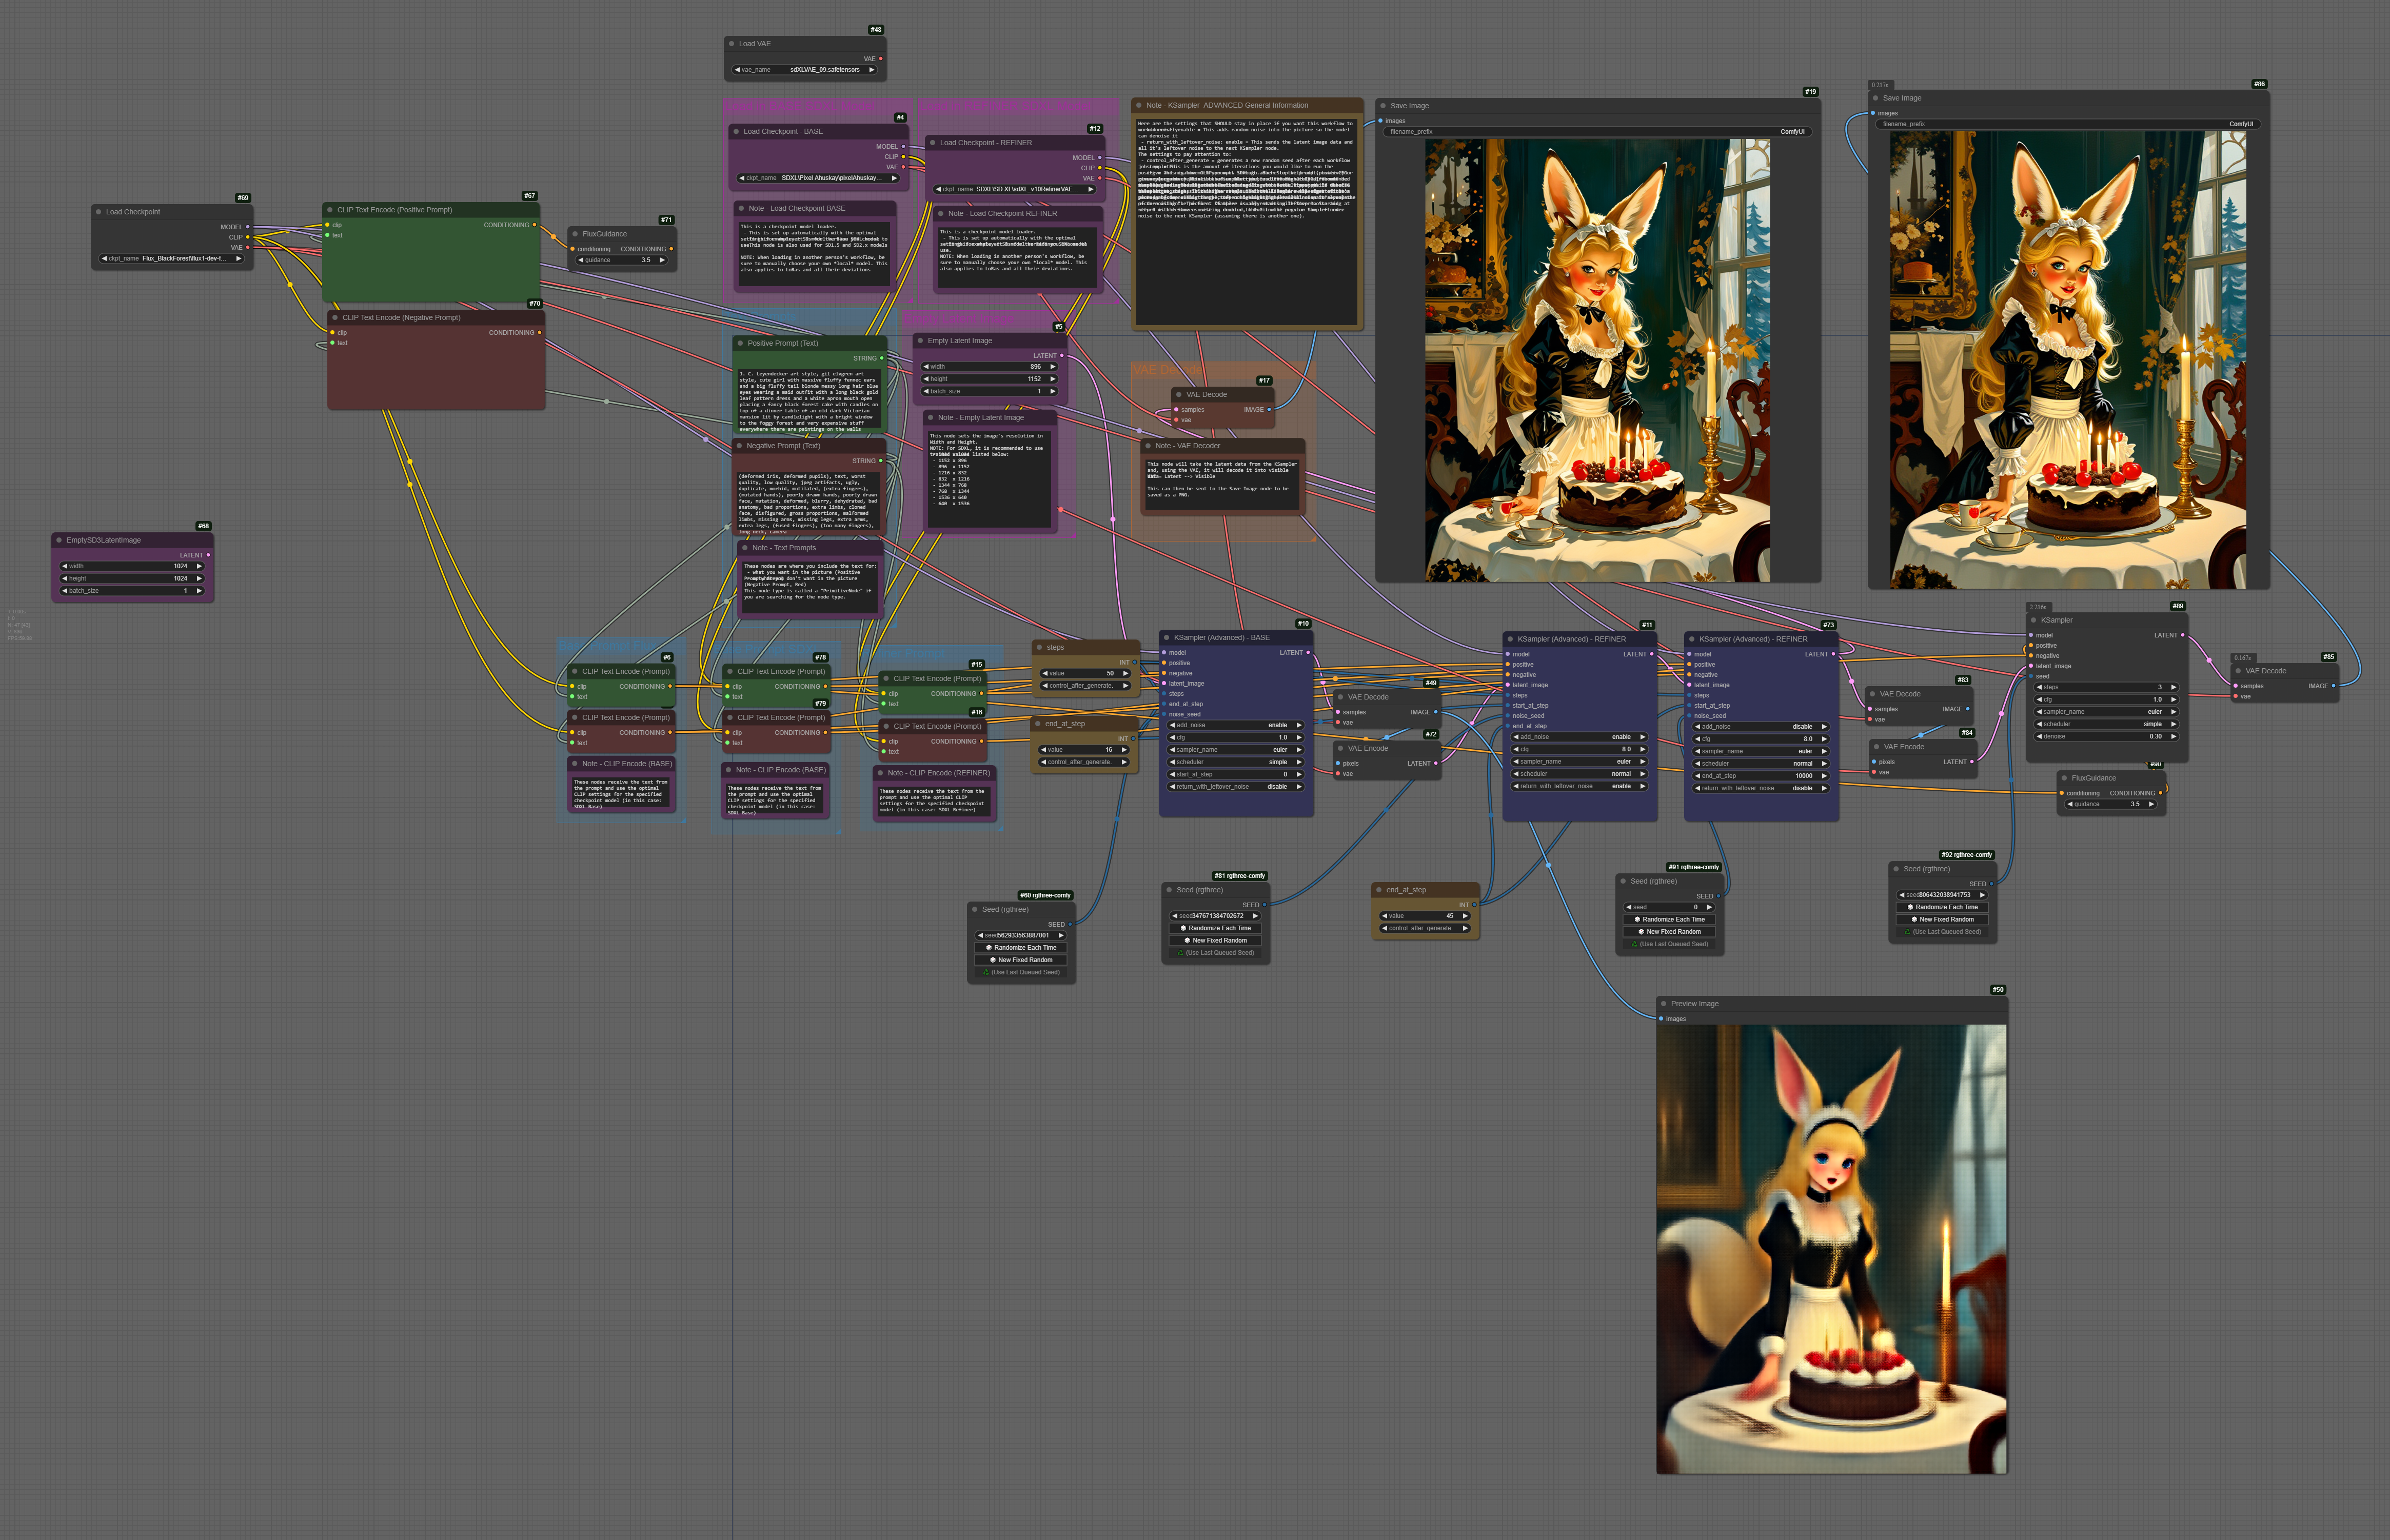2390x1540 pixels.
Task: Click Use Last Queued Seed in Seed node #60
Action: 1021,972
